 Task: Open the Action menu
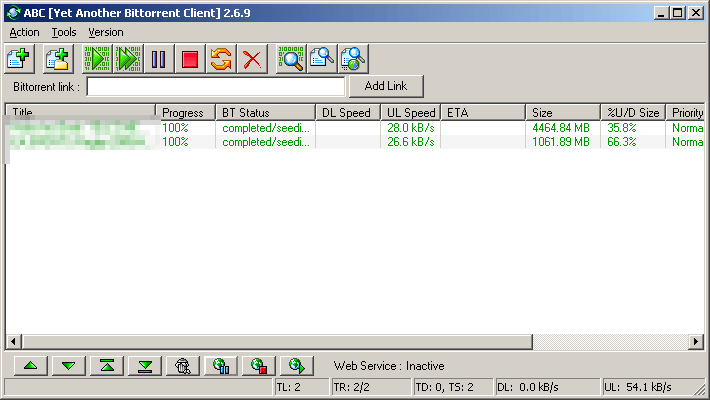tap(24, 32)
